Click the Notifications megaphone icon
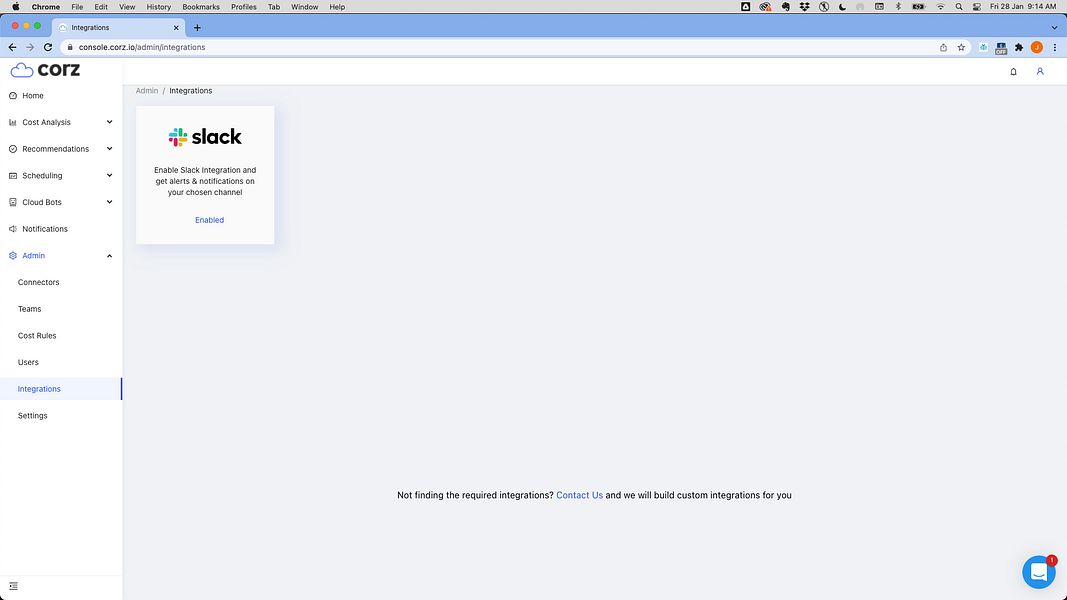This screenshot has height=600, width=1067. [13, 229]
